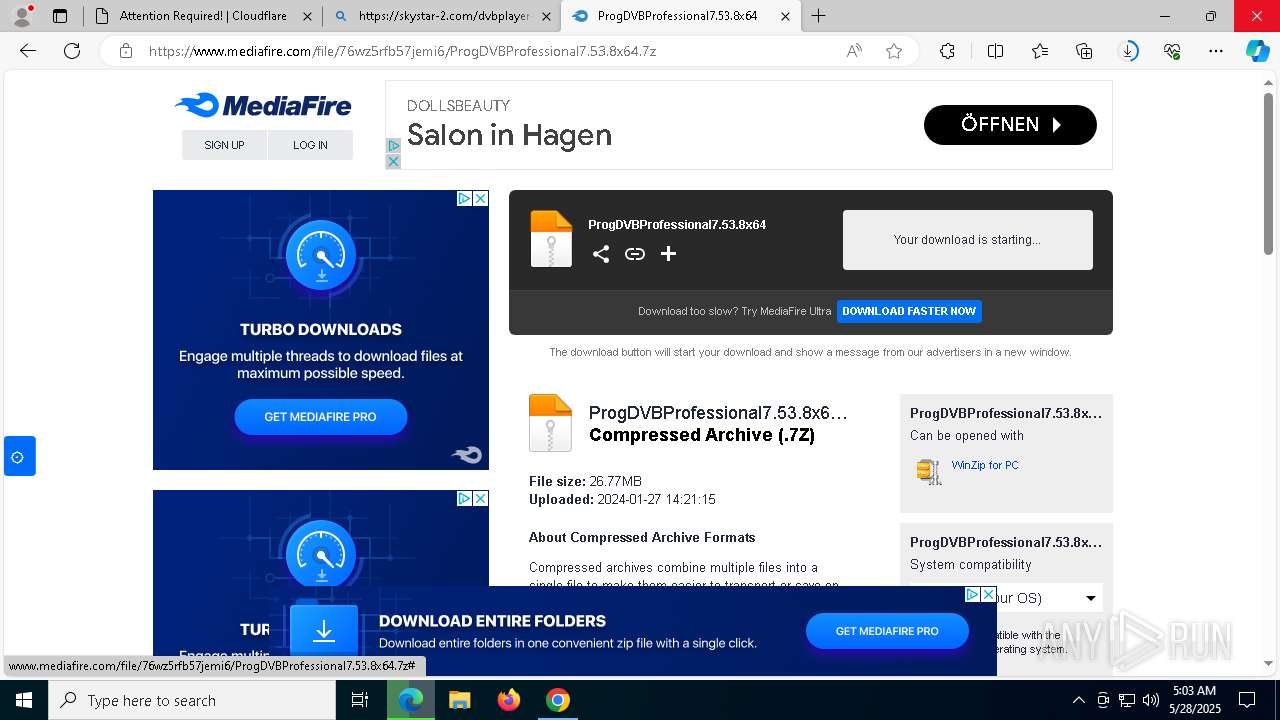Open Task View on taskbar
This screenshot has width=1280, height=720.
tap(360, 700)
